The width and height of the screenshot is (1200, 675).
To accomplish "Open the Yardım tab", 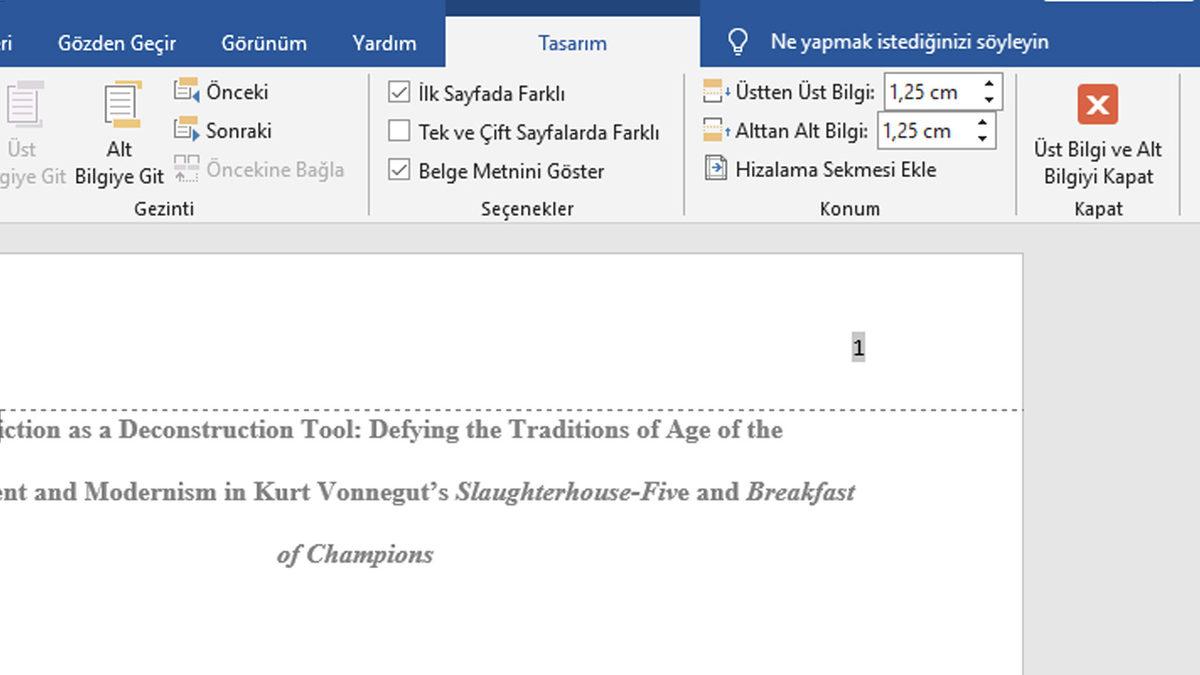I will point(384,43).
